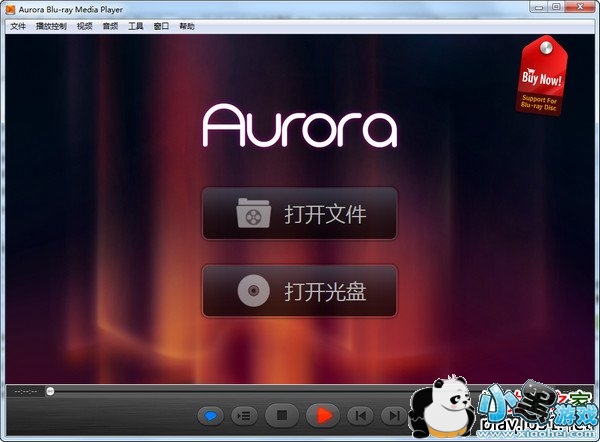Click the seek bar progress handle
600x442 pixels.
50,391
